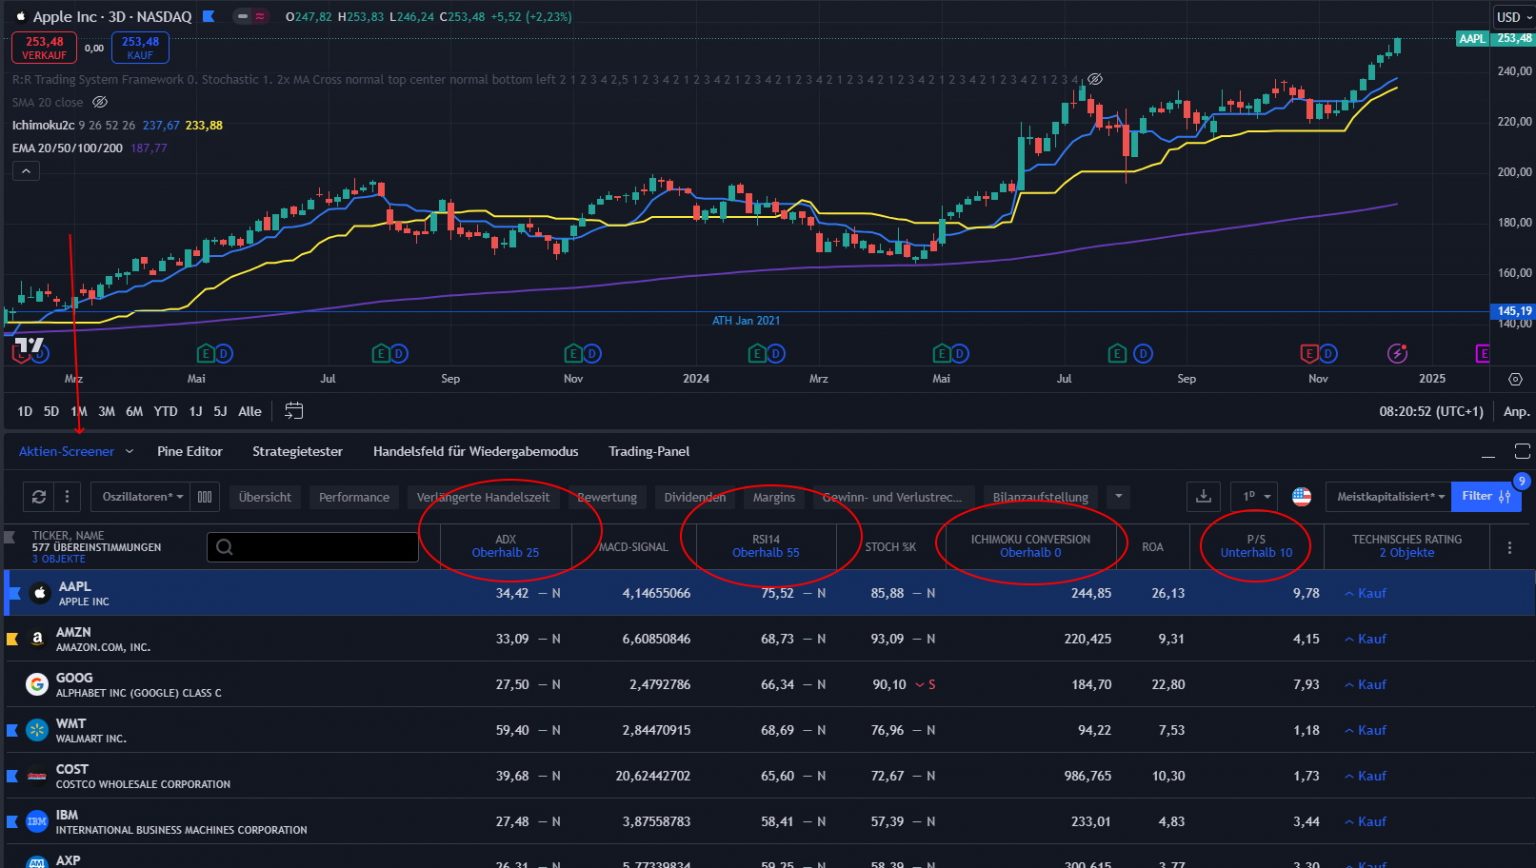Viewport: 1536px width, 868px height.
Task: Click the blue flag on the COST row
Action: click(12, 776)
